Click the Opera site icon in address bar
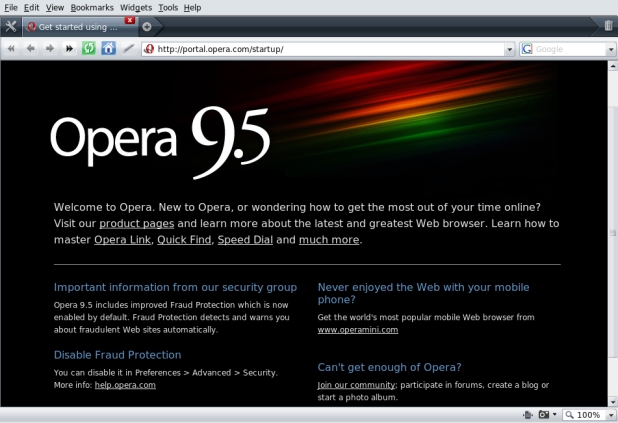The width and height of the screenshot is (618, 423). coord(149,49)
